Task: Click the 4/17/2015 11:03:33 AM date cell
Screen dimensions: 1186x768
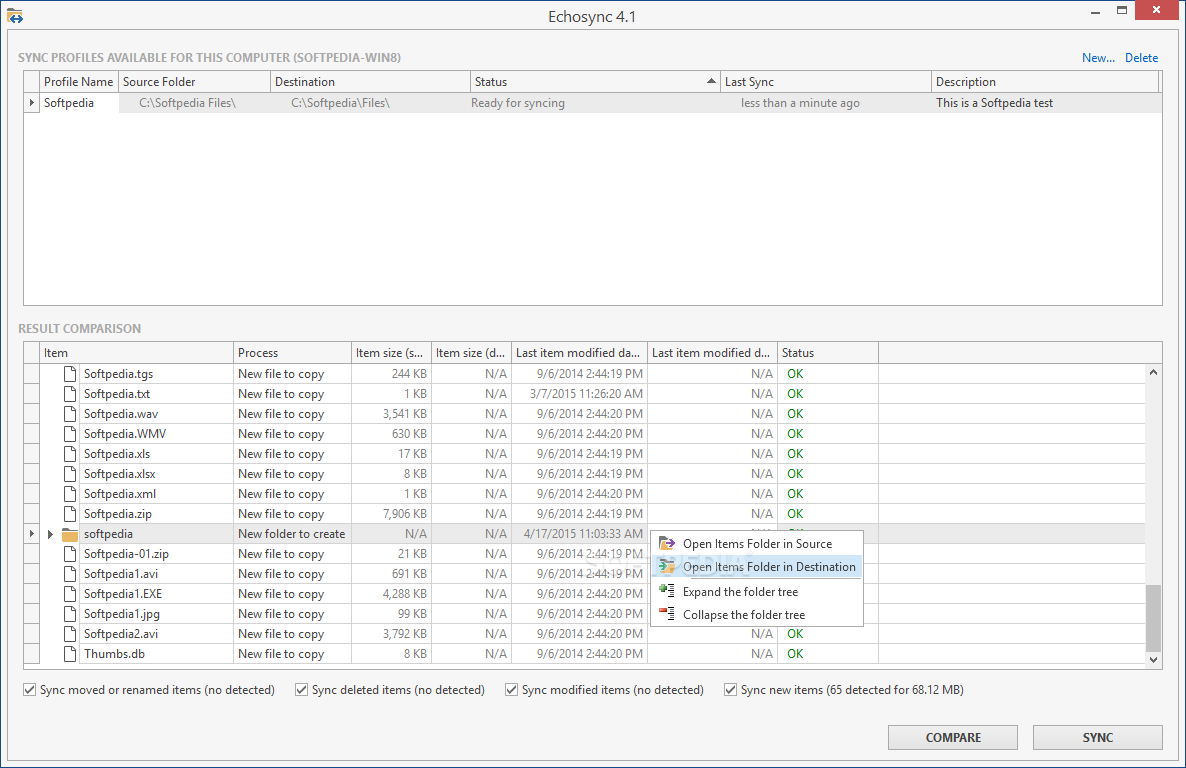Action: pyautogui.click(x=579, y=534)
